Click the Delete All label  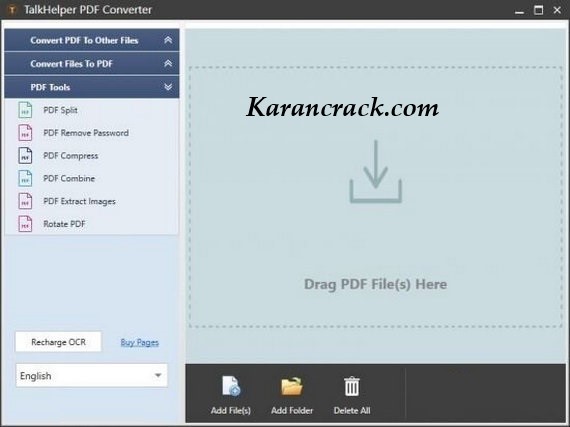coord(352,411)
